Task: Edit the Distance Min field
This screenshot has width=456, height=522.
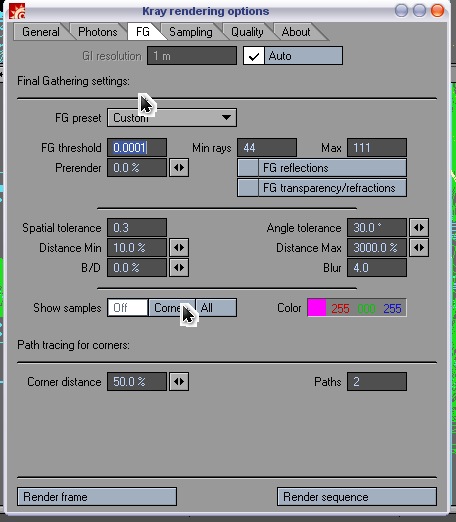Action: (137, 248)
